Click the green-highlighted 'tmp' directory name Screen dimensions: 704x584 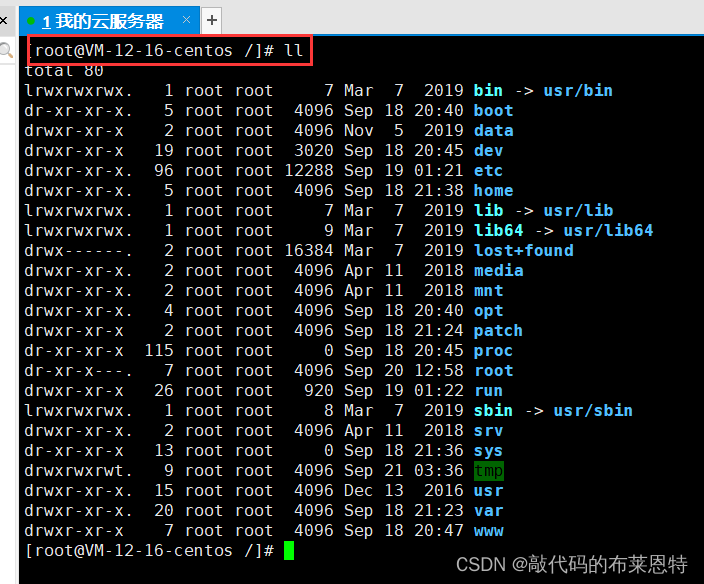pyautogui.click(x=488, y=471)
